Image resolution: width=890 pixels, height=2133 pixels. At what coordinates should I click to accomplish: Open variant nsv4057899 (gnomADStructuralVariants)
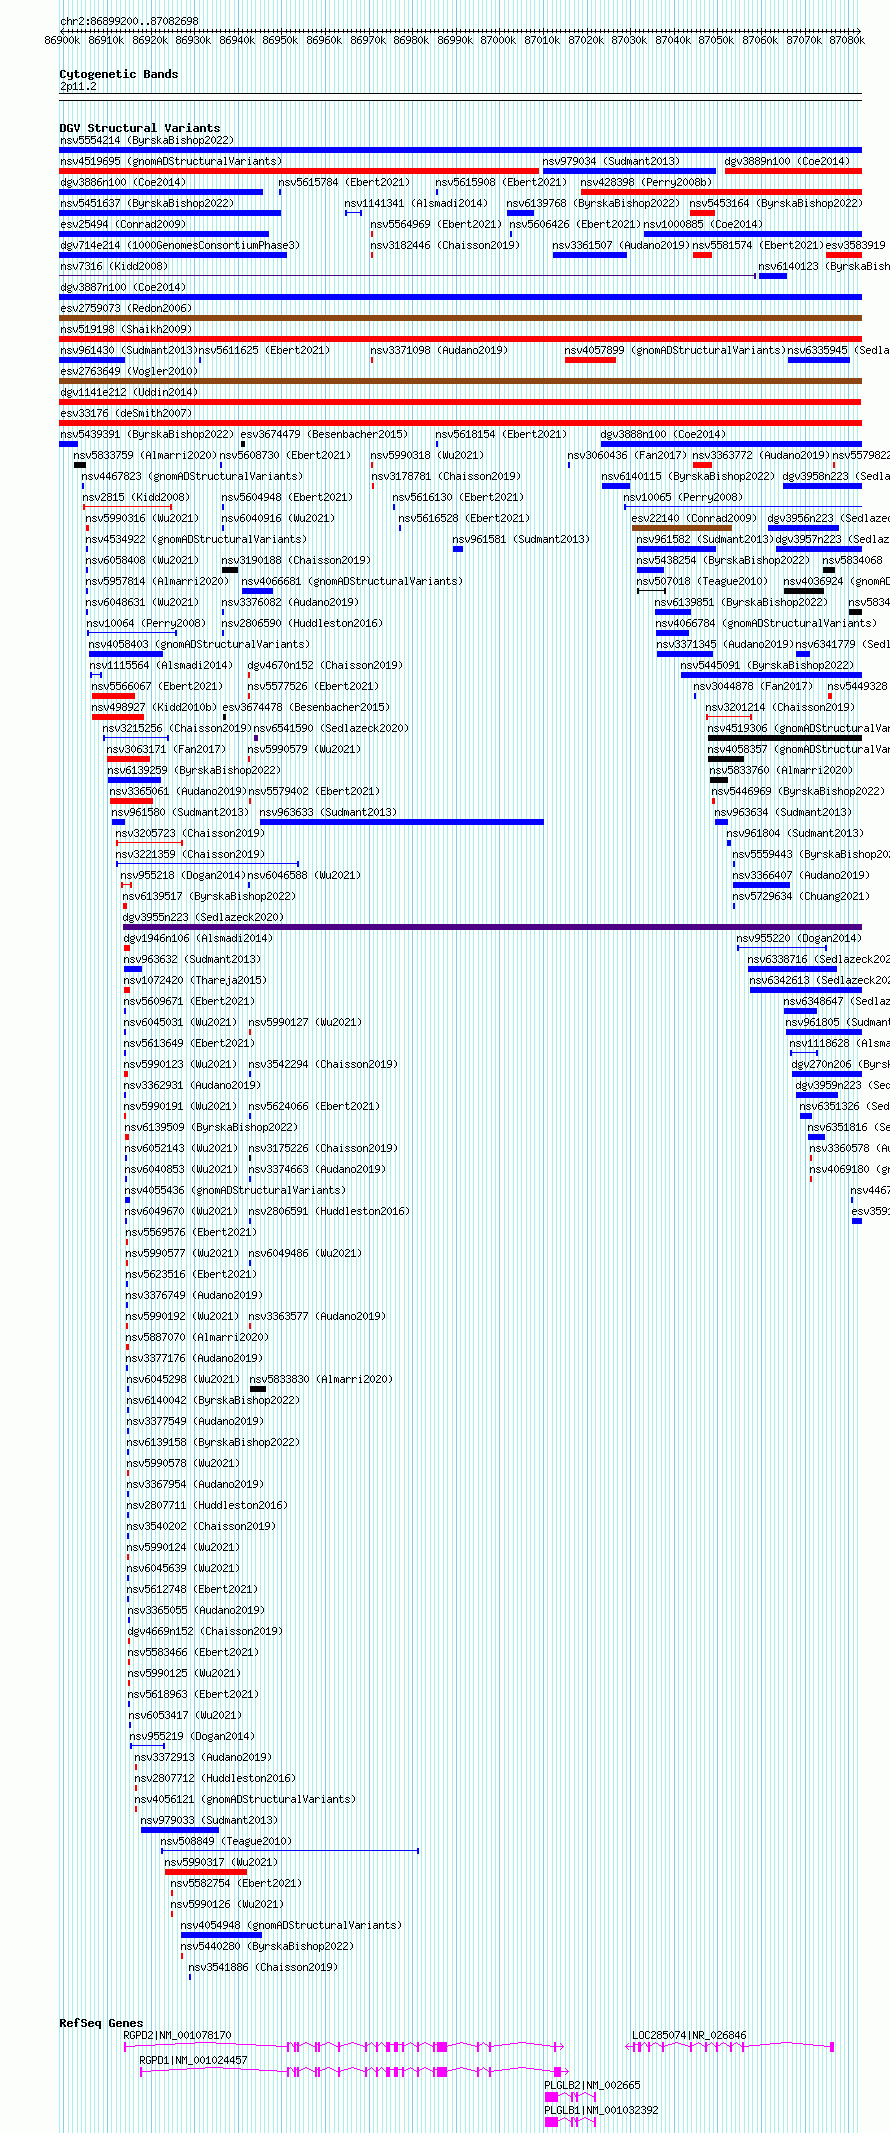click(590, 360)
